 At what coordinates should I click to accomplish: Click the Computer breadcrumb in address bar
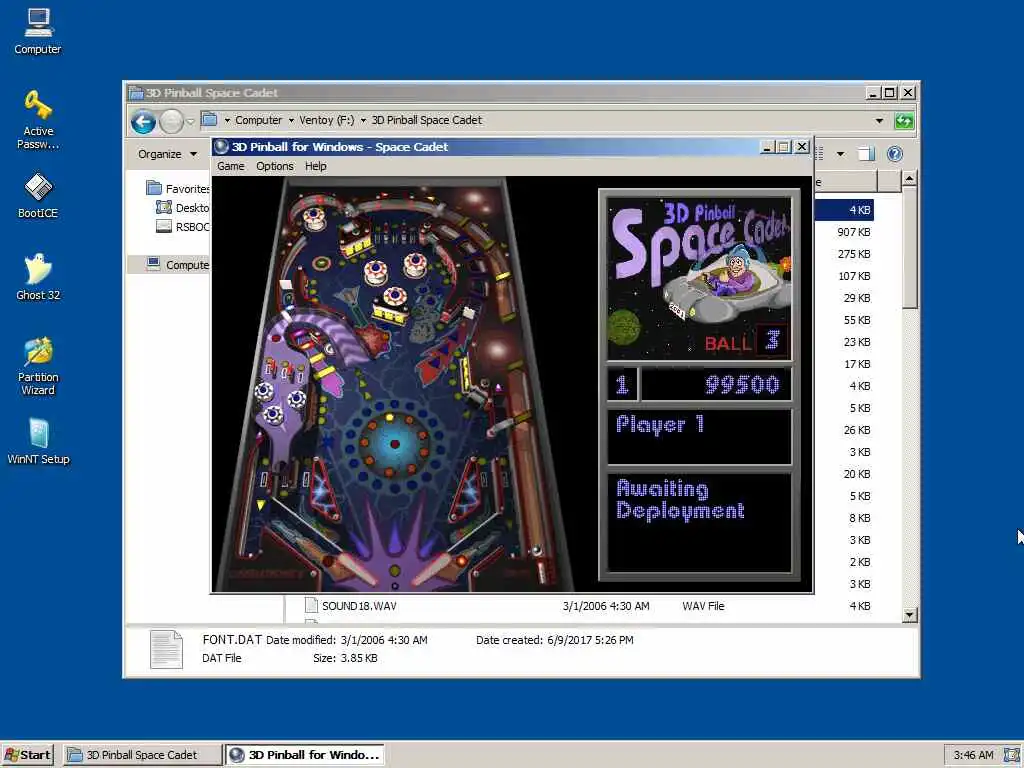[259, 120]
